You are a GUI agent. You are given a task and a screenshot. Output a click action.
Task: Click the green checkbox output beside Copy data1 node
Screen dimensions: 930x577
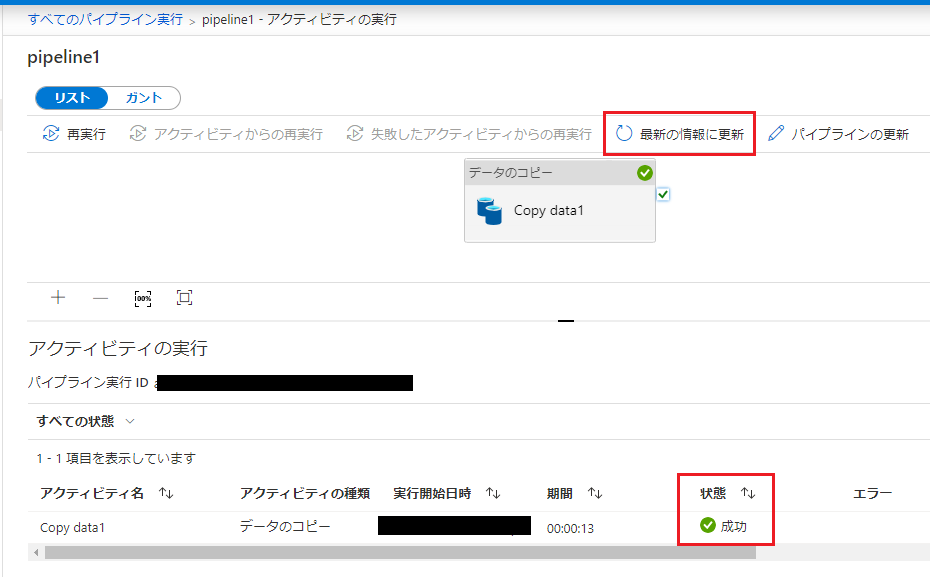663,194
